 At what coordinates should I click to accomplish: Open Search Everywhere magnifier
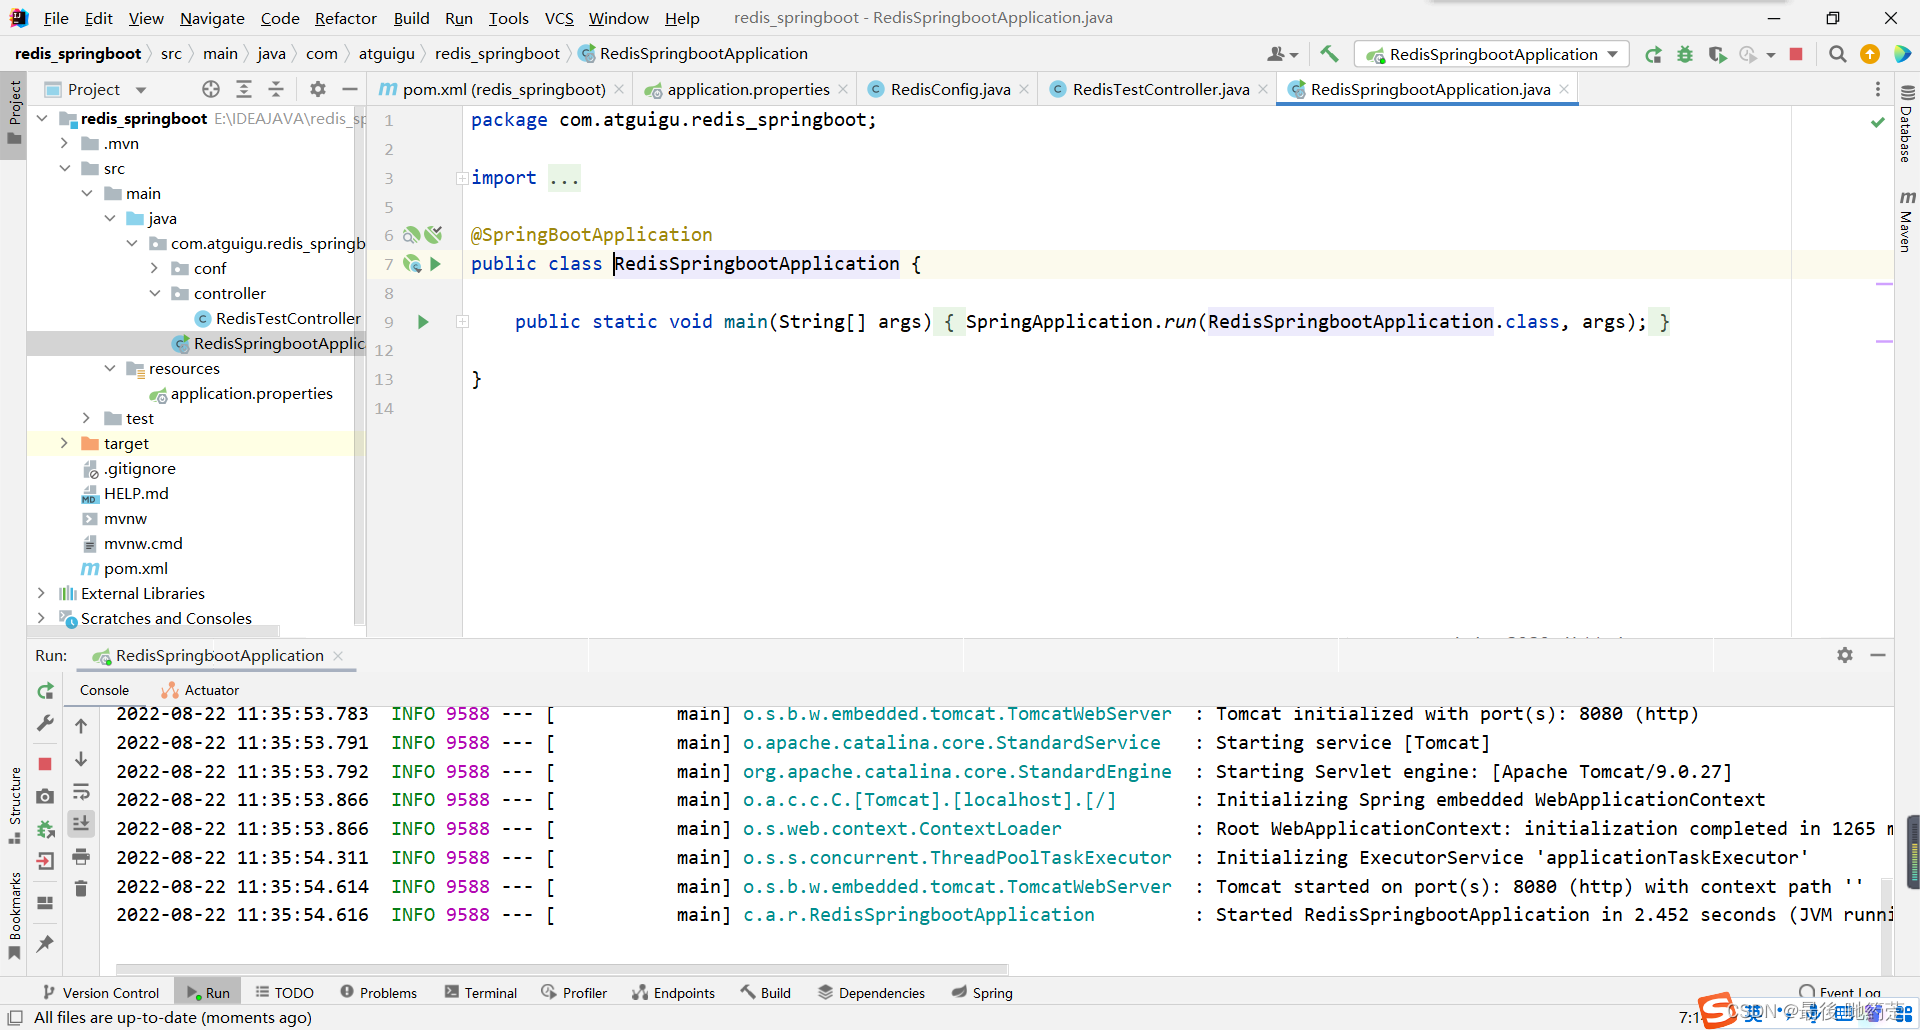coord(1837,55)
